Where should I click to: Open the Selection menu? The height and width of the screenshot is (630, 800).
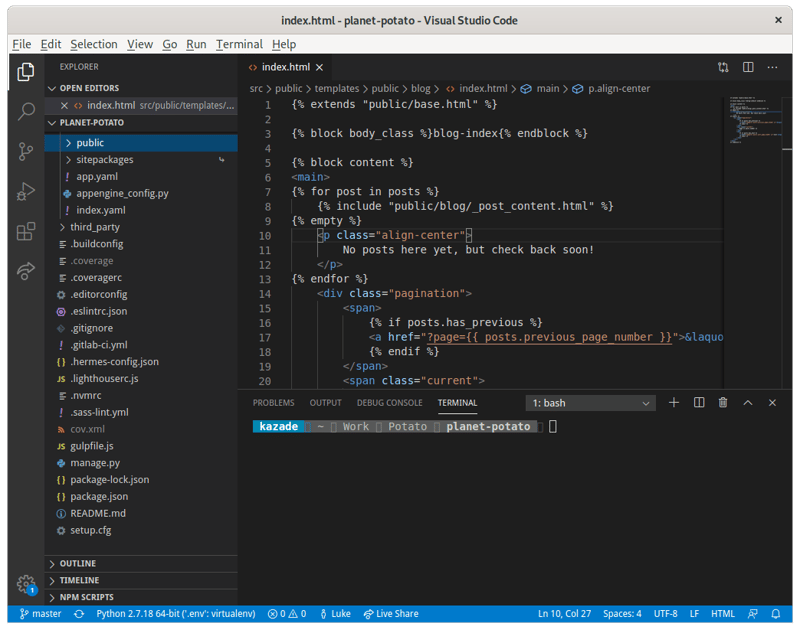coord(94,44)
